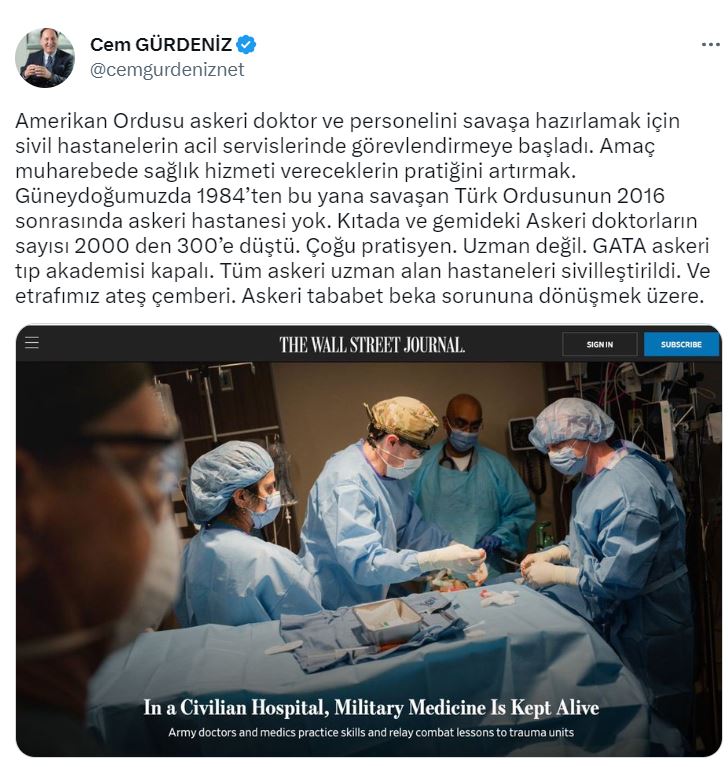728x767 pixels.
Task: Open the WSJ hamburger menu icon
Action: tap(32, 343)
